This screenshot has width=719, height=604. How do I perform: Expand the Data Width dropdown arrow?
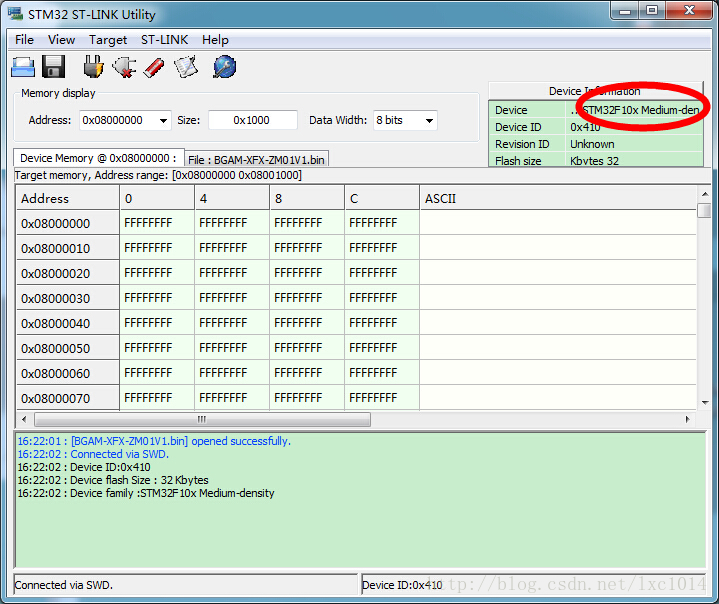tap(429, 121)
